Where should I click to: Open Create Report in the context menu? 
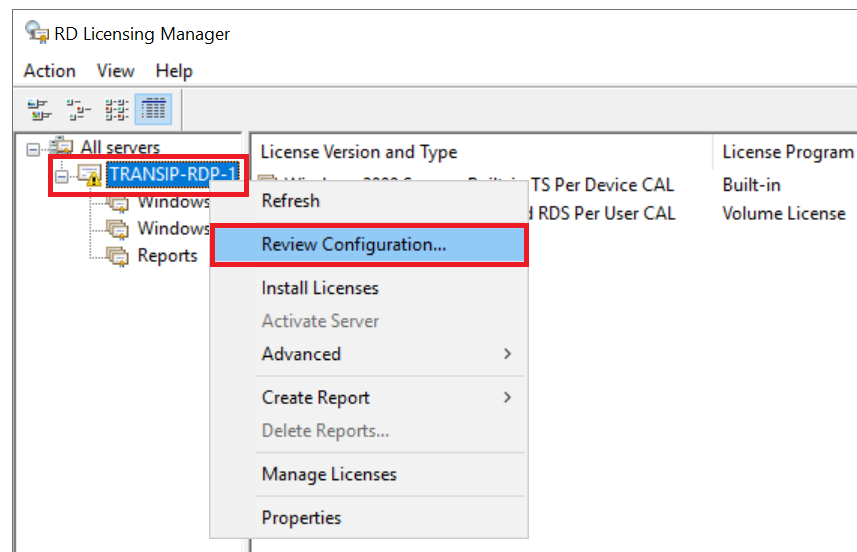pos(369,397)
